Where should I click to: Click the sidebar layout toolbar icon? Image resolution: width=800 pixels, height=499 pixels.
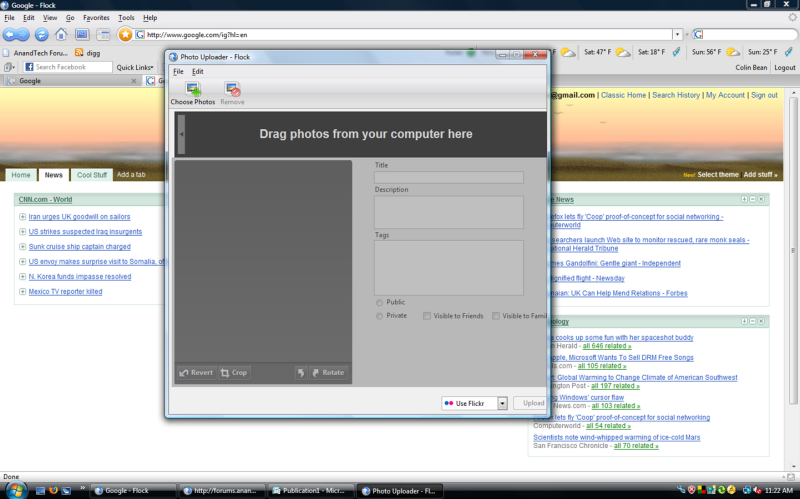[103, 35]
